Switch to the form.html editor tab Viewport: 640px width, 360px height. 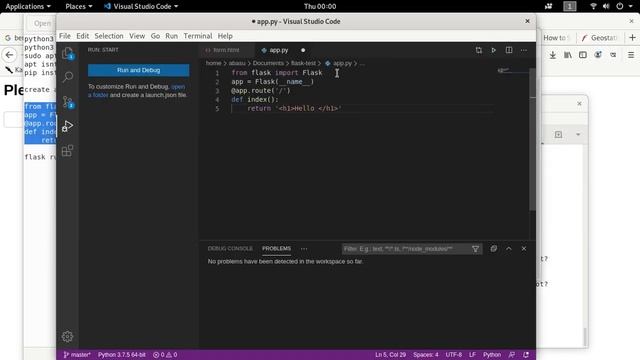(226, 50)
